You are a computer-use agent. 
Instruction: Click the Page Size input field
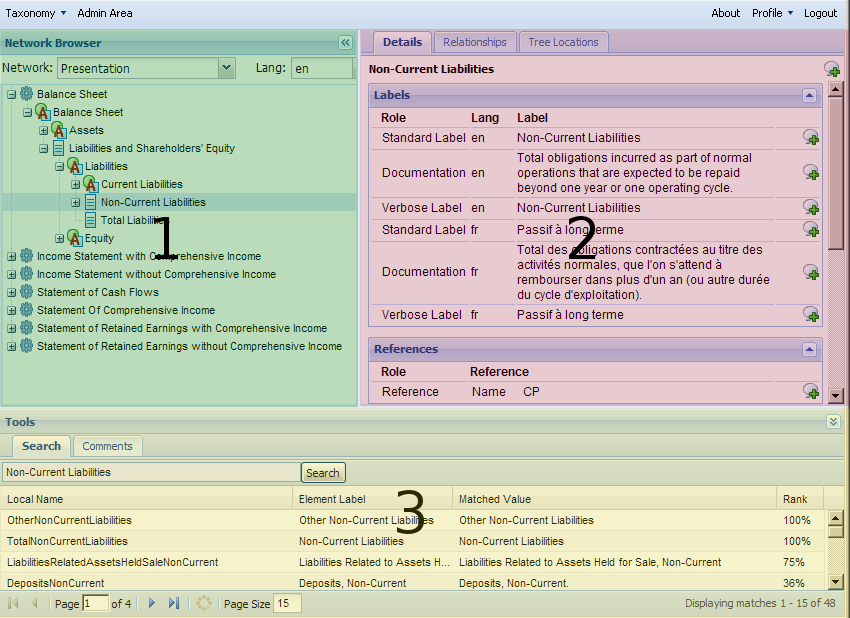[x=286, y=603]
